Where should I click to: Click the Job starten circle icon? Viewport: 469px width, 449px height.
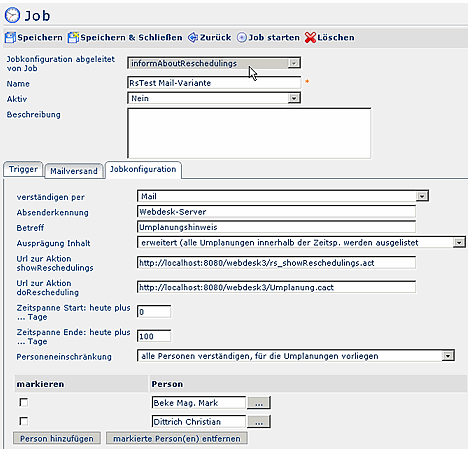click(x=242, y=38)
